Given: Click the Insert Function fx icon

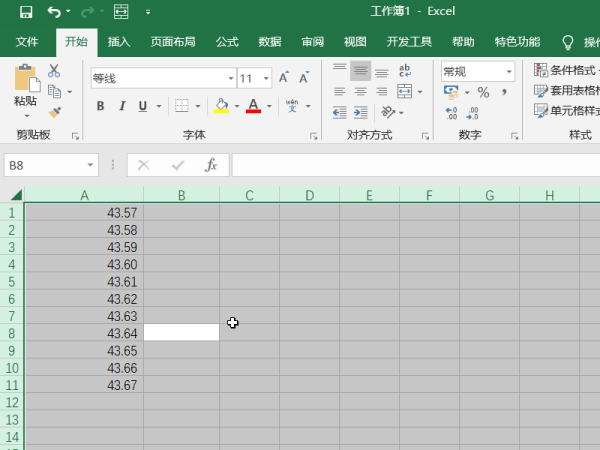Looking at the screenshot, I should [x=211, y=165].
